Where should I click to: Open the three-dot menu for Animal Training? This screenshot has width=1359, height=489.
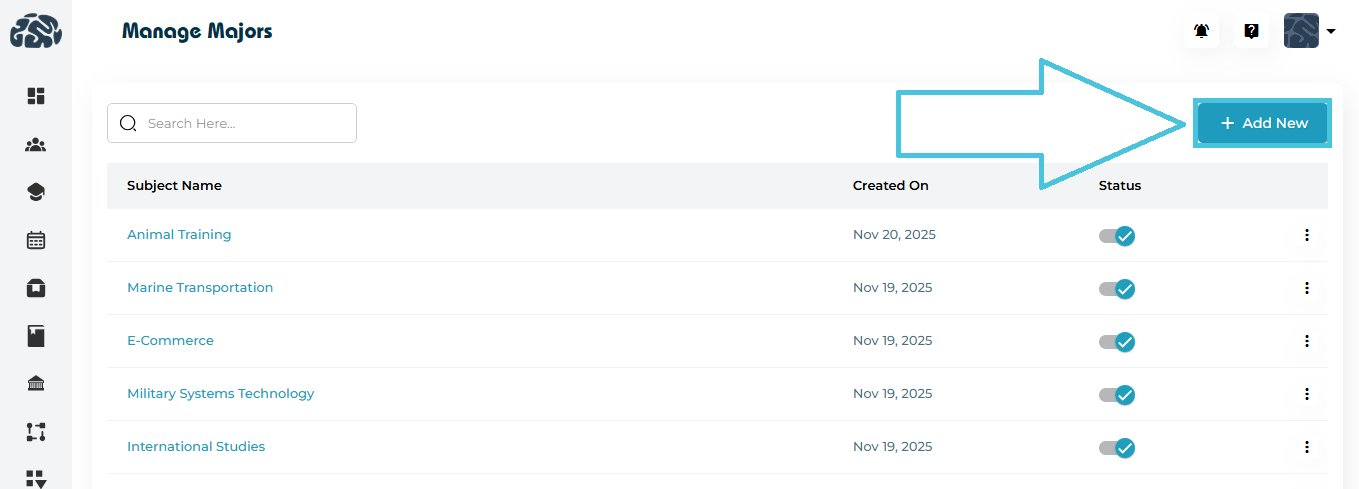point(1306,235)
